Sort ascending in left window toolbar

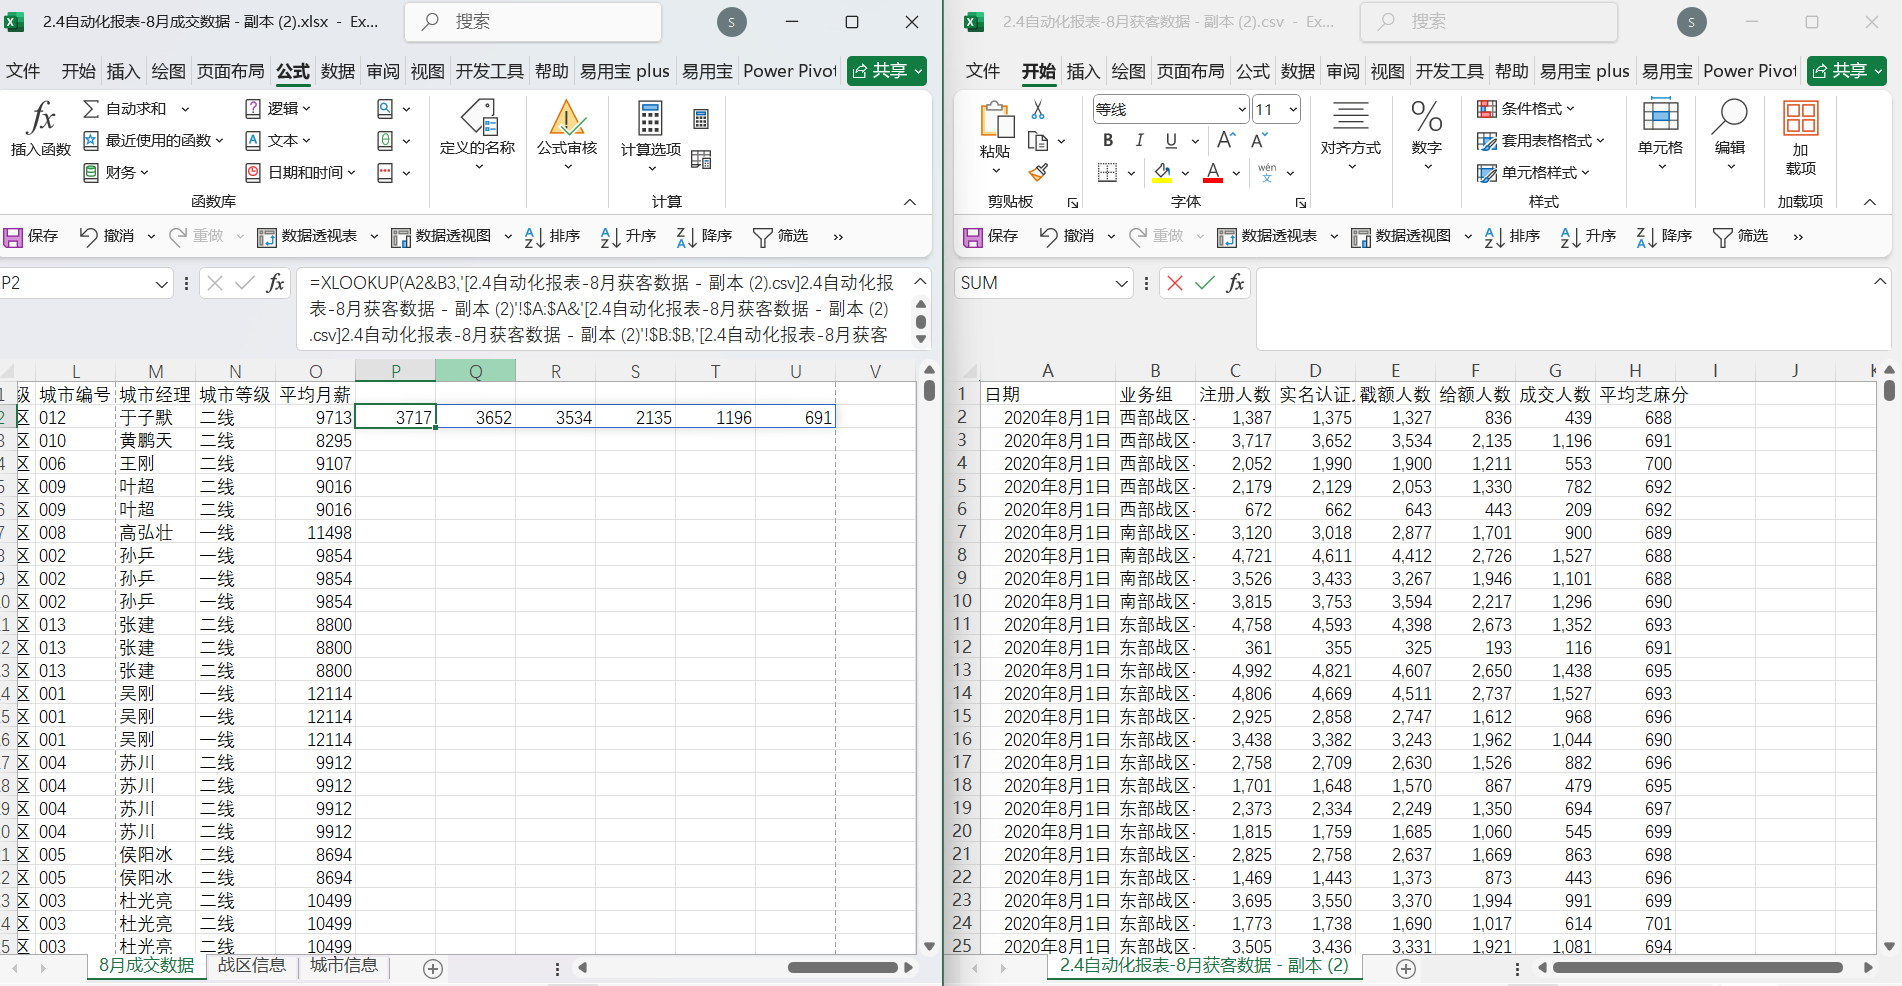pos(628,236)
